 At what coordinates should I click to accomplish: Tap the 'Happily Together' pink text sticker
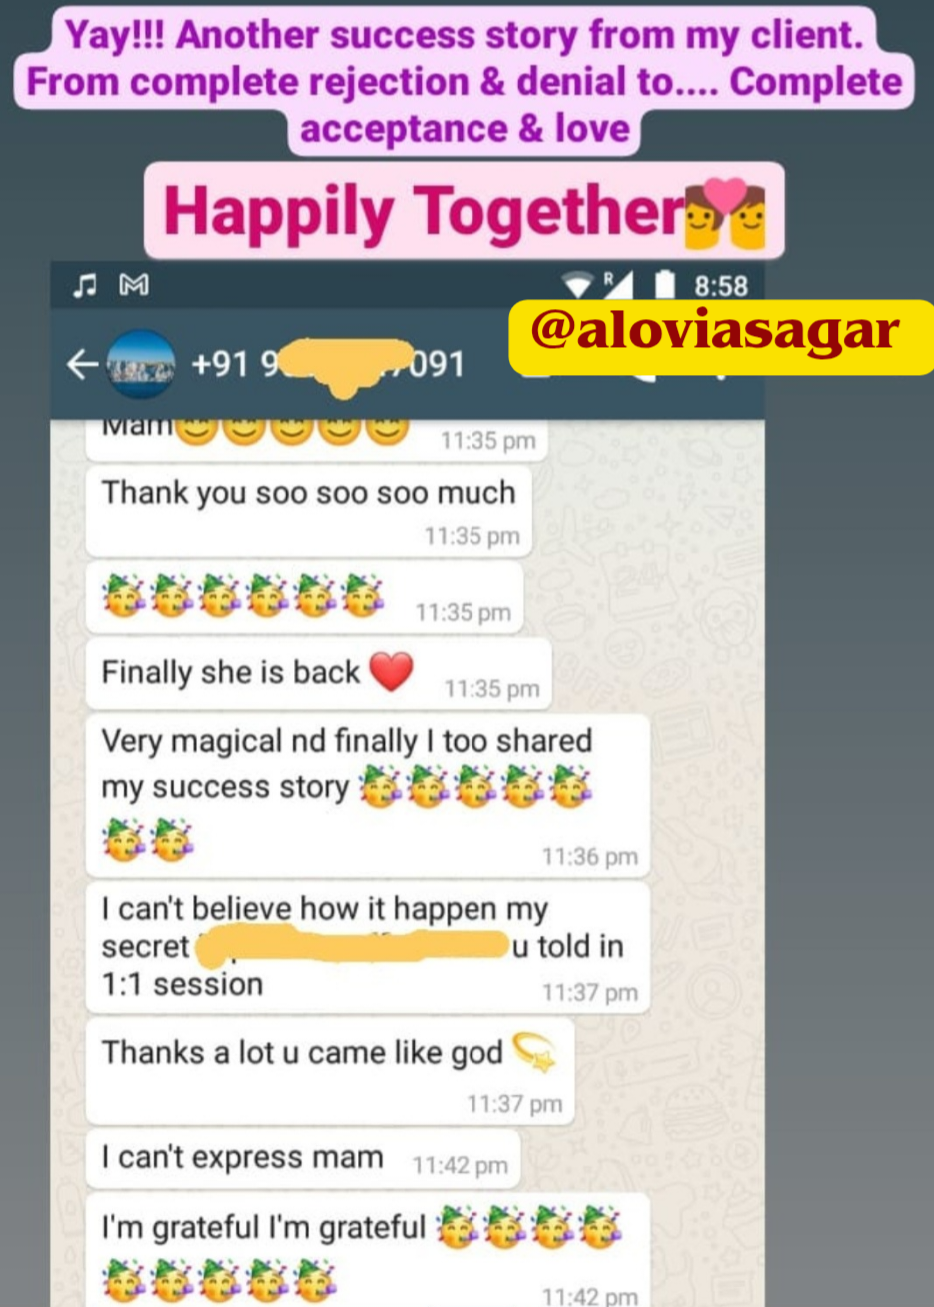(x=464, y=211)
